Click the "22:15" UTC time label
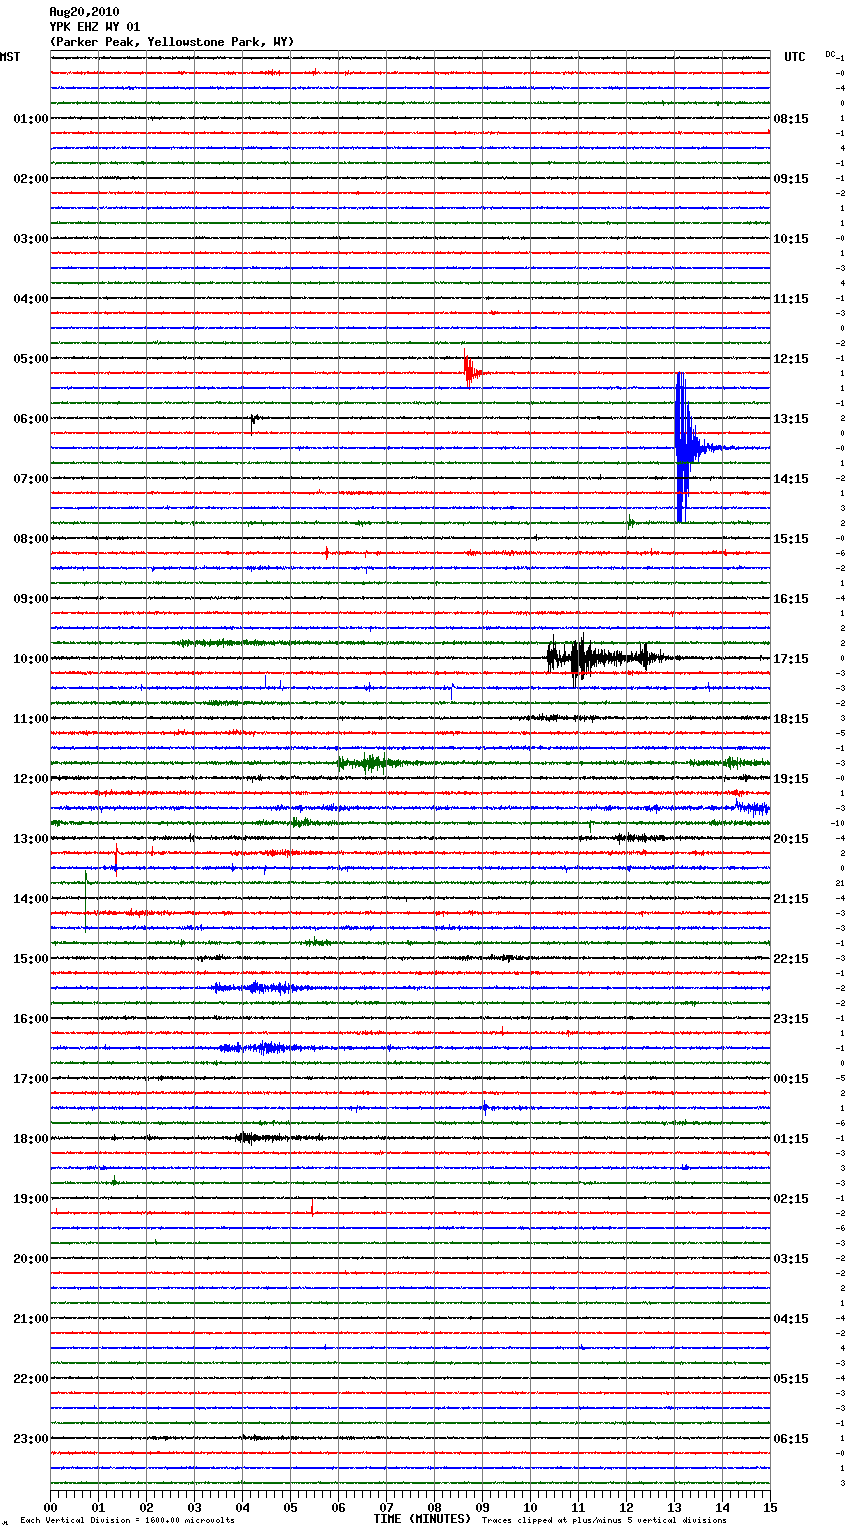This screenshot has height=1534, width=850. pyautogui.click(x=791, y=959)
